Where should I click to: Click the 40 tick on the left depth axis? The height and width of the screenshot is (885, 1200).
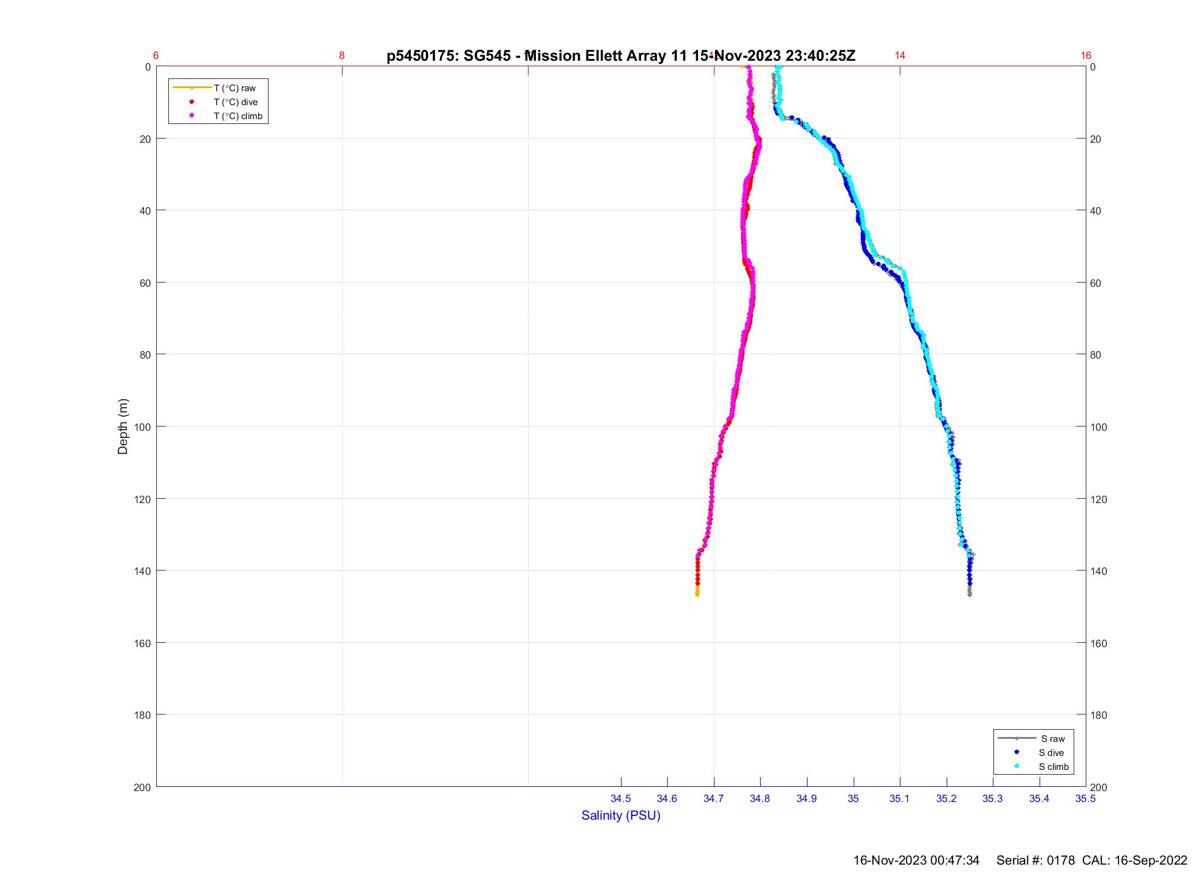[145, 211]
